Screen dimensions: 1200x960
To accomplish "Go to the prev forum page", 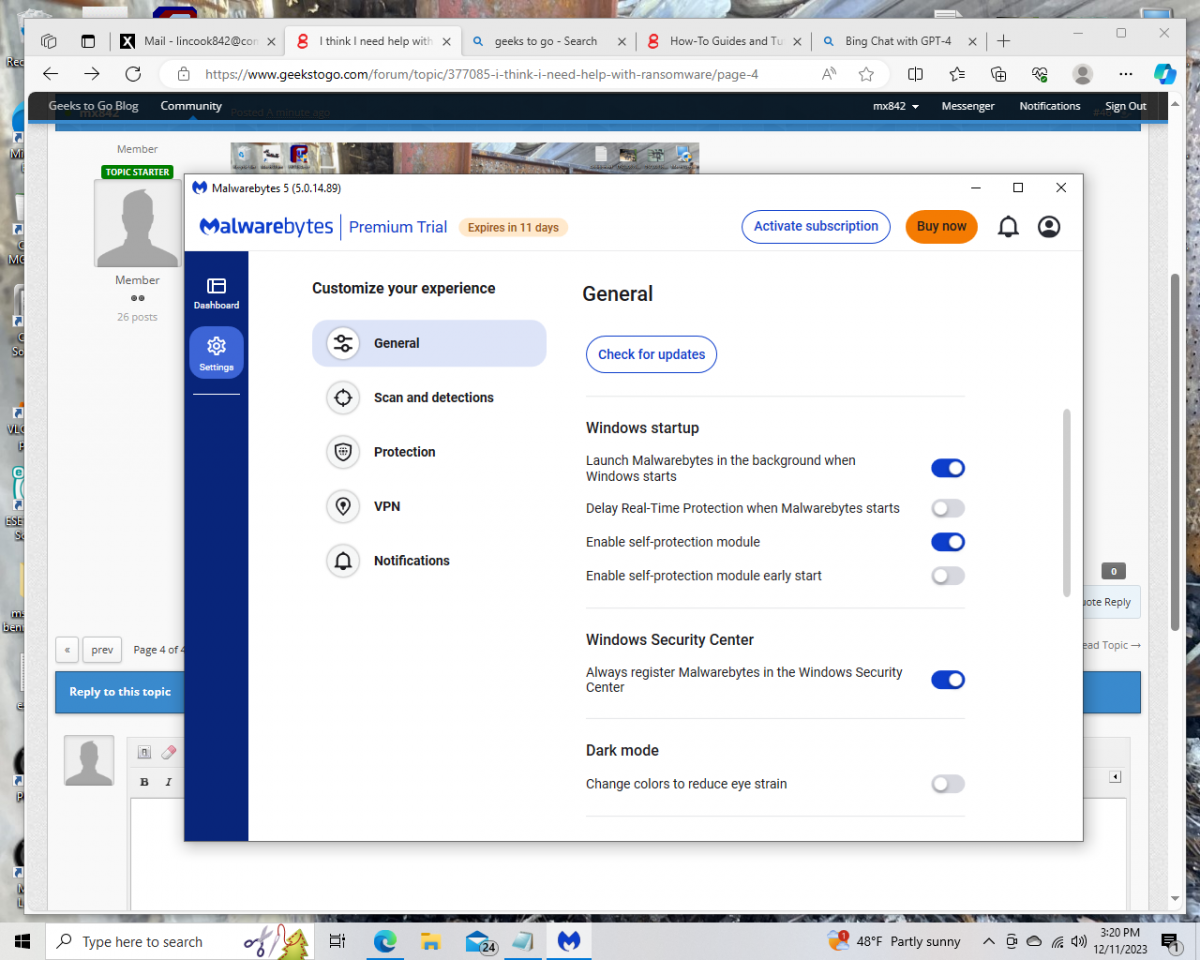I will click(102, 650).
